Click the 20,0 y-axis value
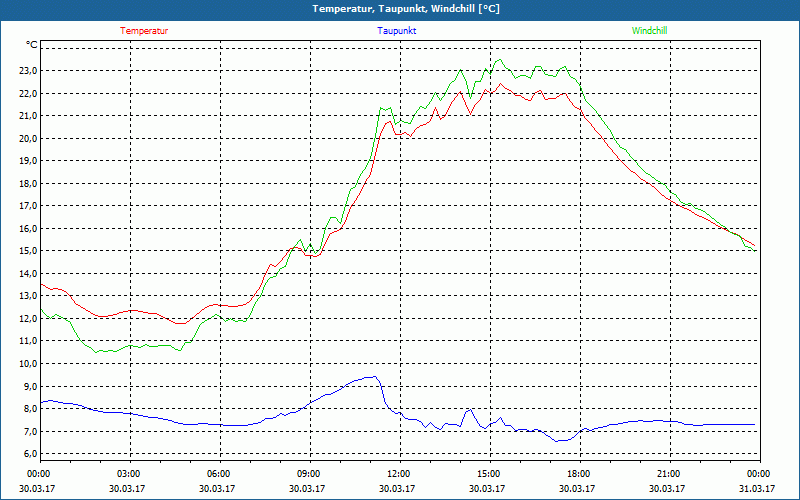800x500 pixels. [28, 138]
